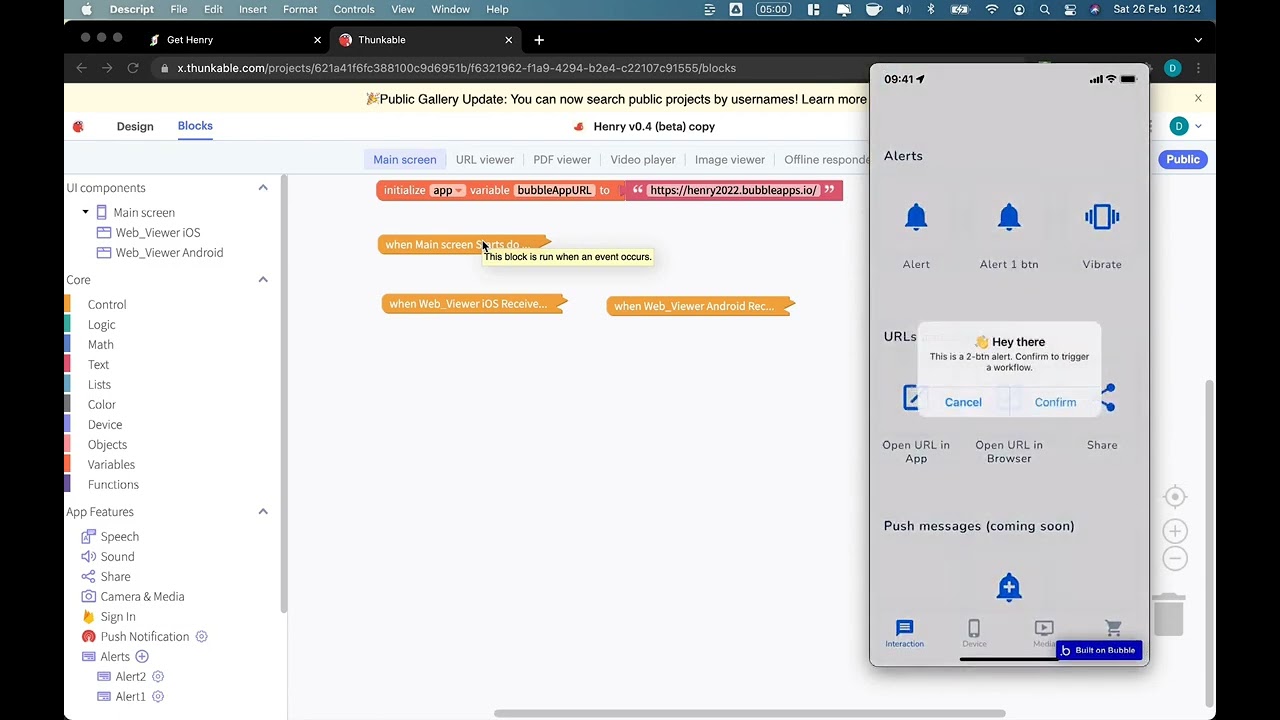Open the macOS Control Center
1280x720 pixels.
point(1070,9)
